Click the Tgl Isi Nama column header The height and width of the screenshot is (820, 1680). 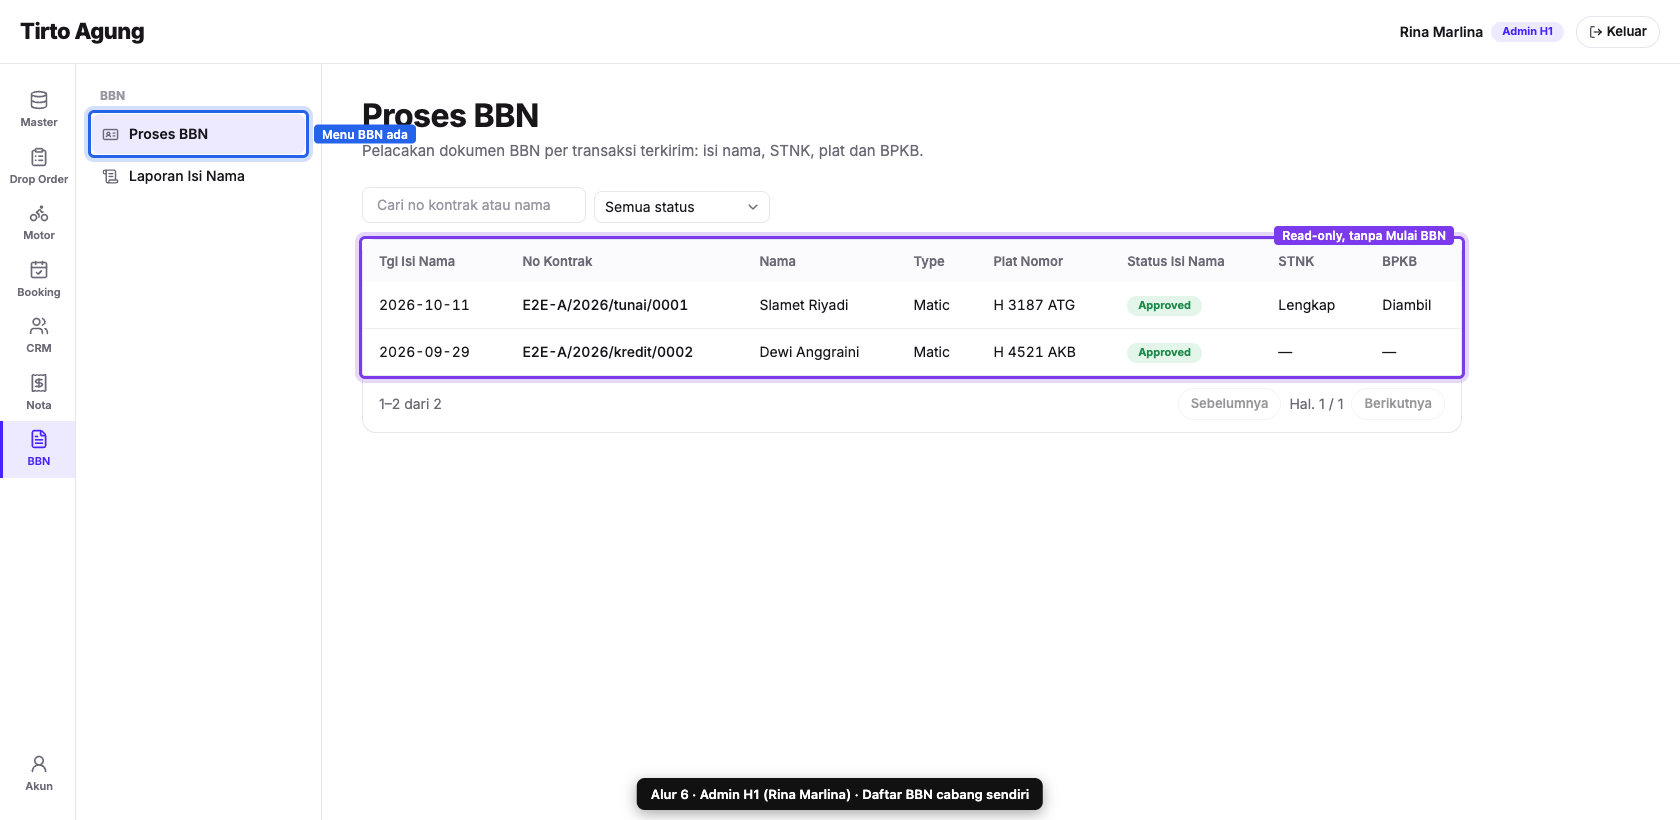(x=417, y=261)
